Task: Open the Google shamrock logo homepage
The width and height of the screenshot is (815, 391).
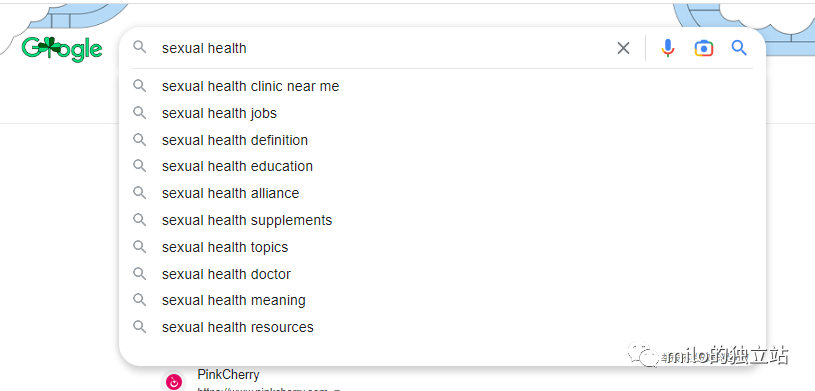Action: click(62, 49)
